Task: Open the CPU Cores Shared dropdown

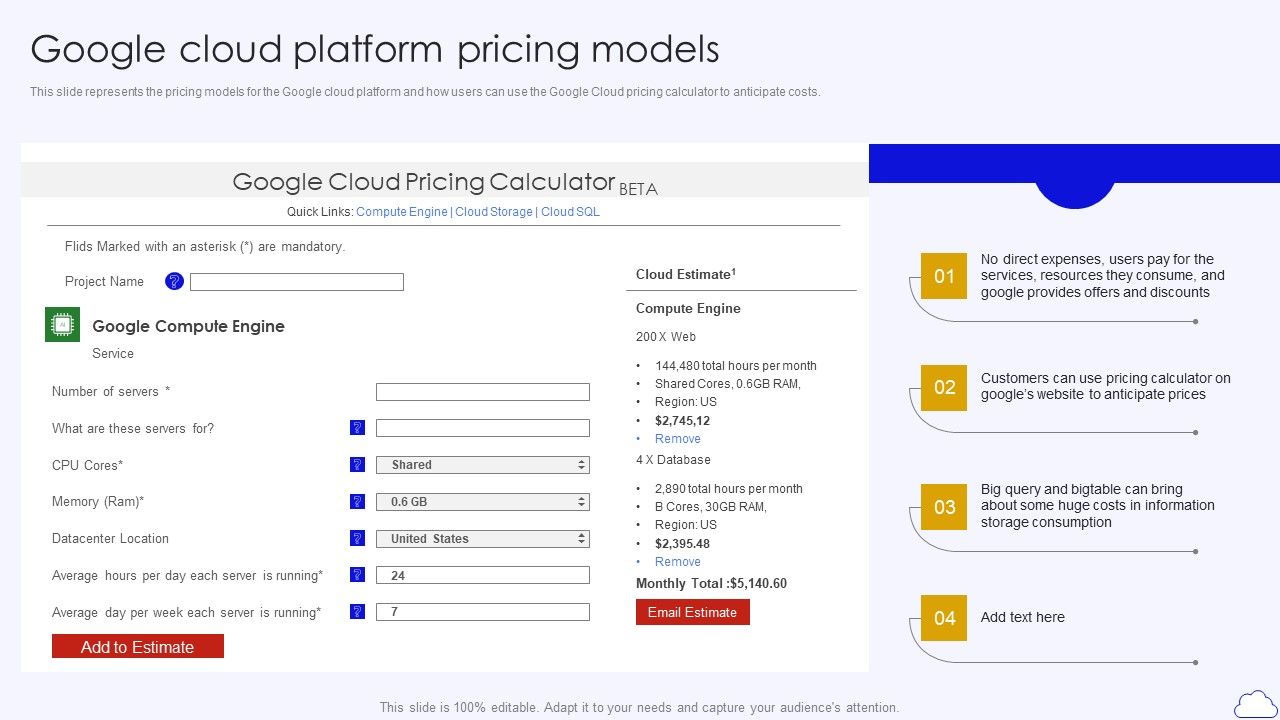Action: [483, 465]
